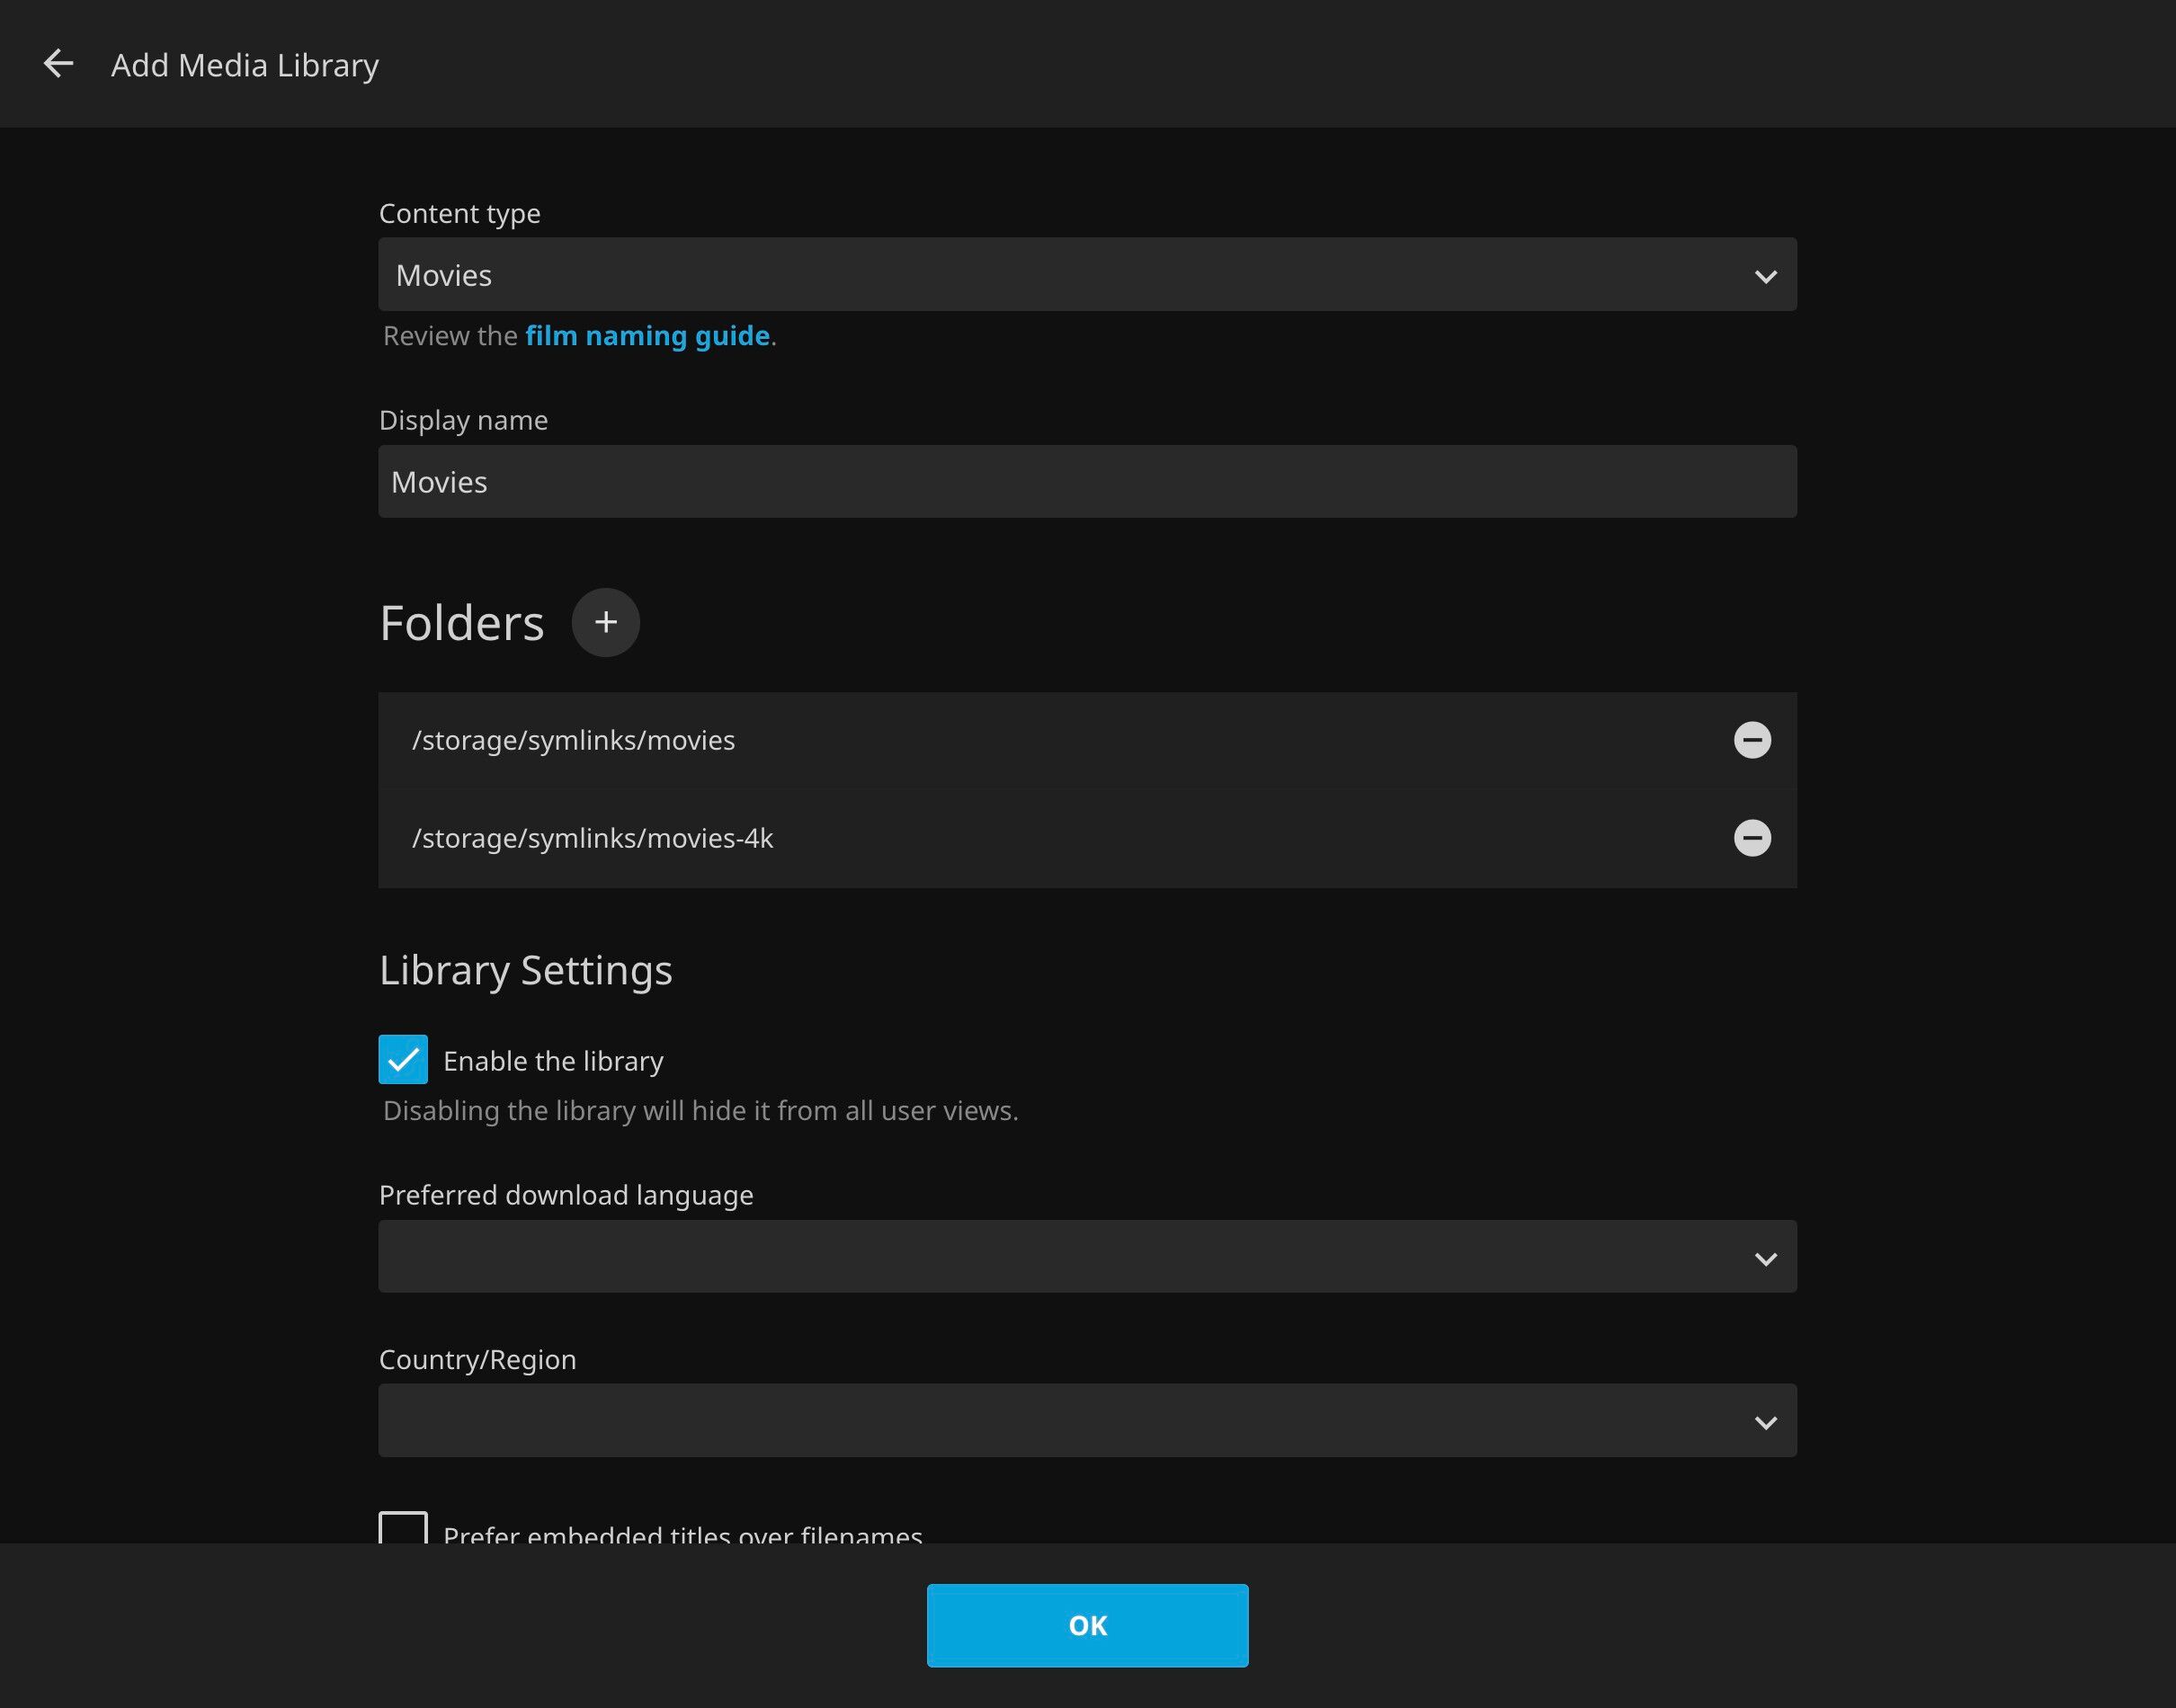Toggle Enable the library checkbox

click(403, 1060)
